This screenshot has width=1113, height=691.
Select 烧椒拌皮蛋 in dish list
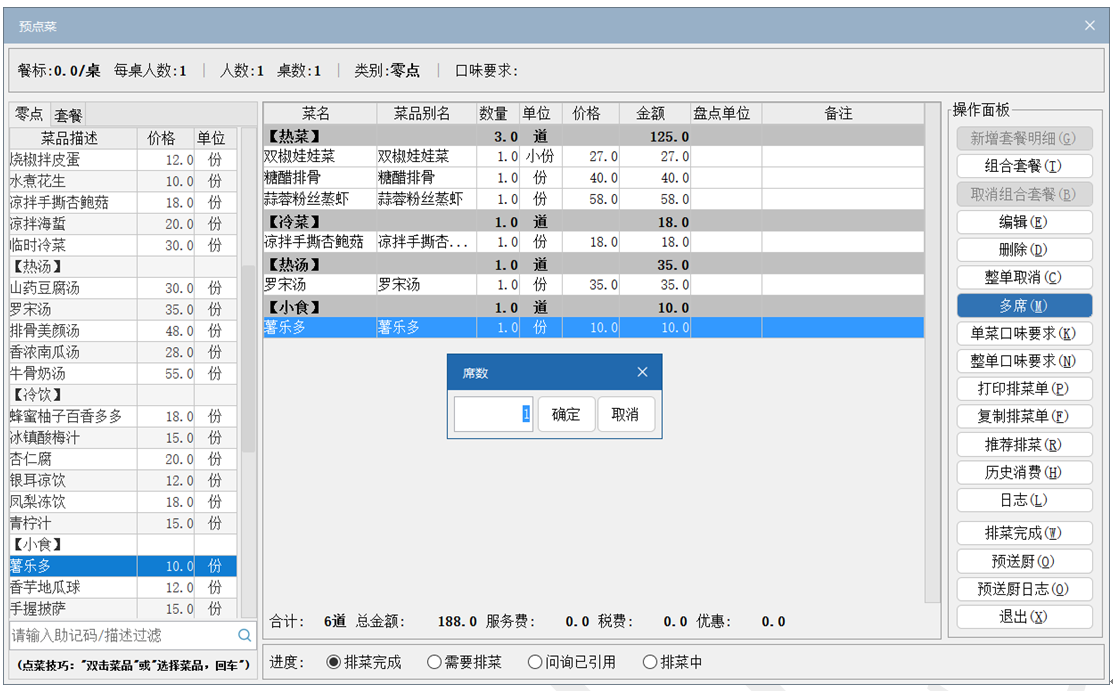click(123, 160)
